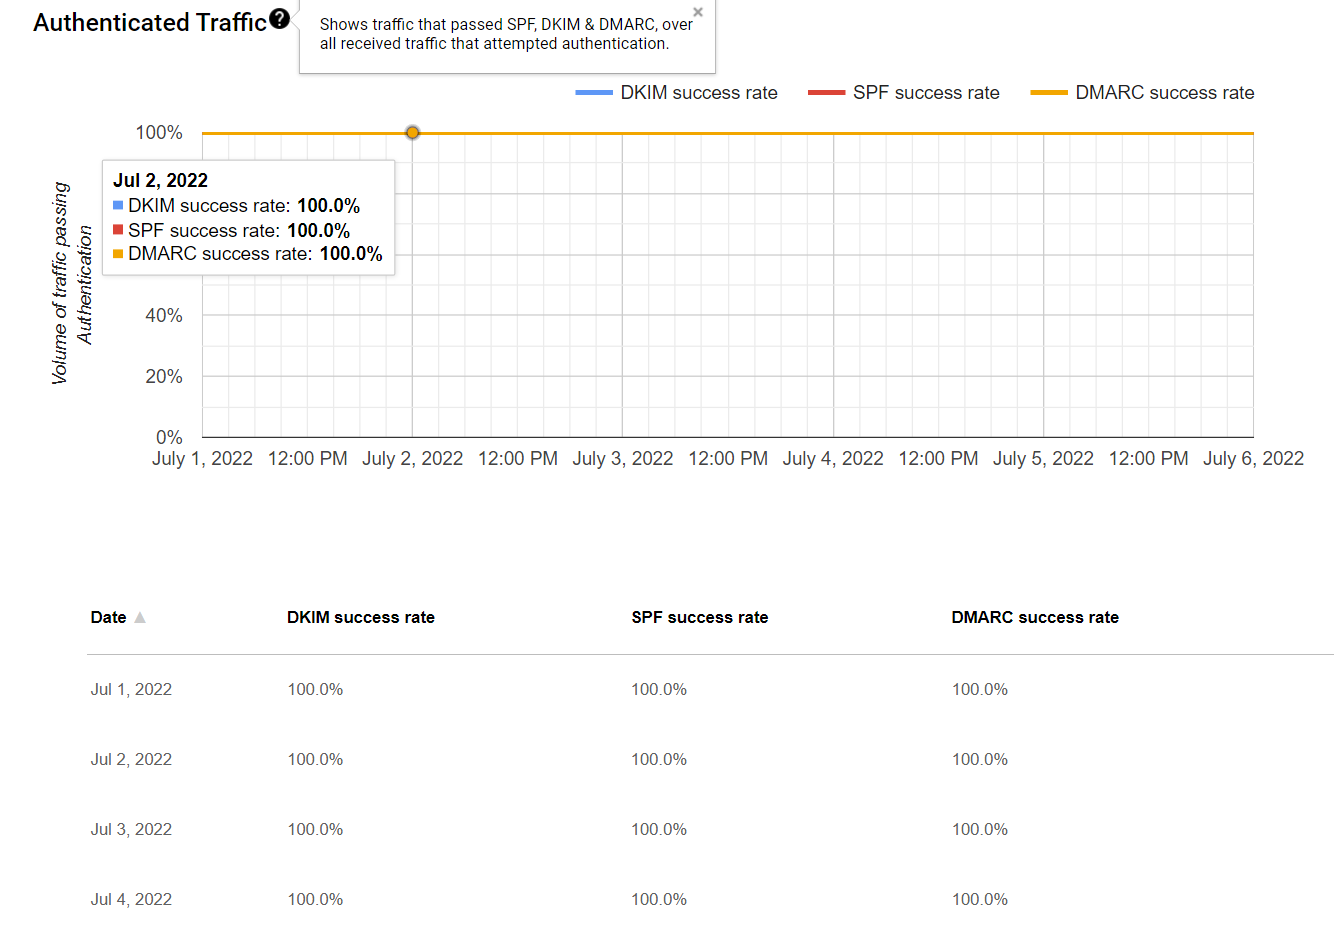This screenshot has width=1341, height=937.
Task: Toggle the DMARC success rate legend label
Action: 1164,93
